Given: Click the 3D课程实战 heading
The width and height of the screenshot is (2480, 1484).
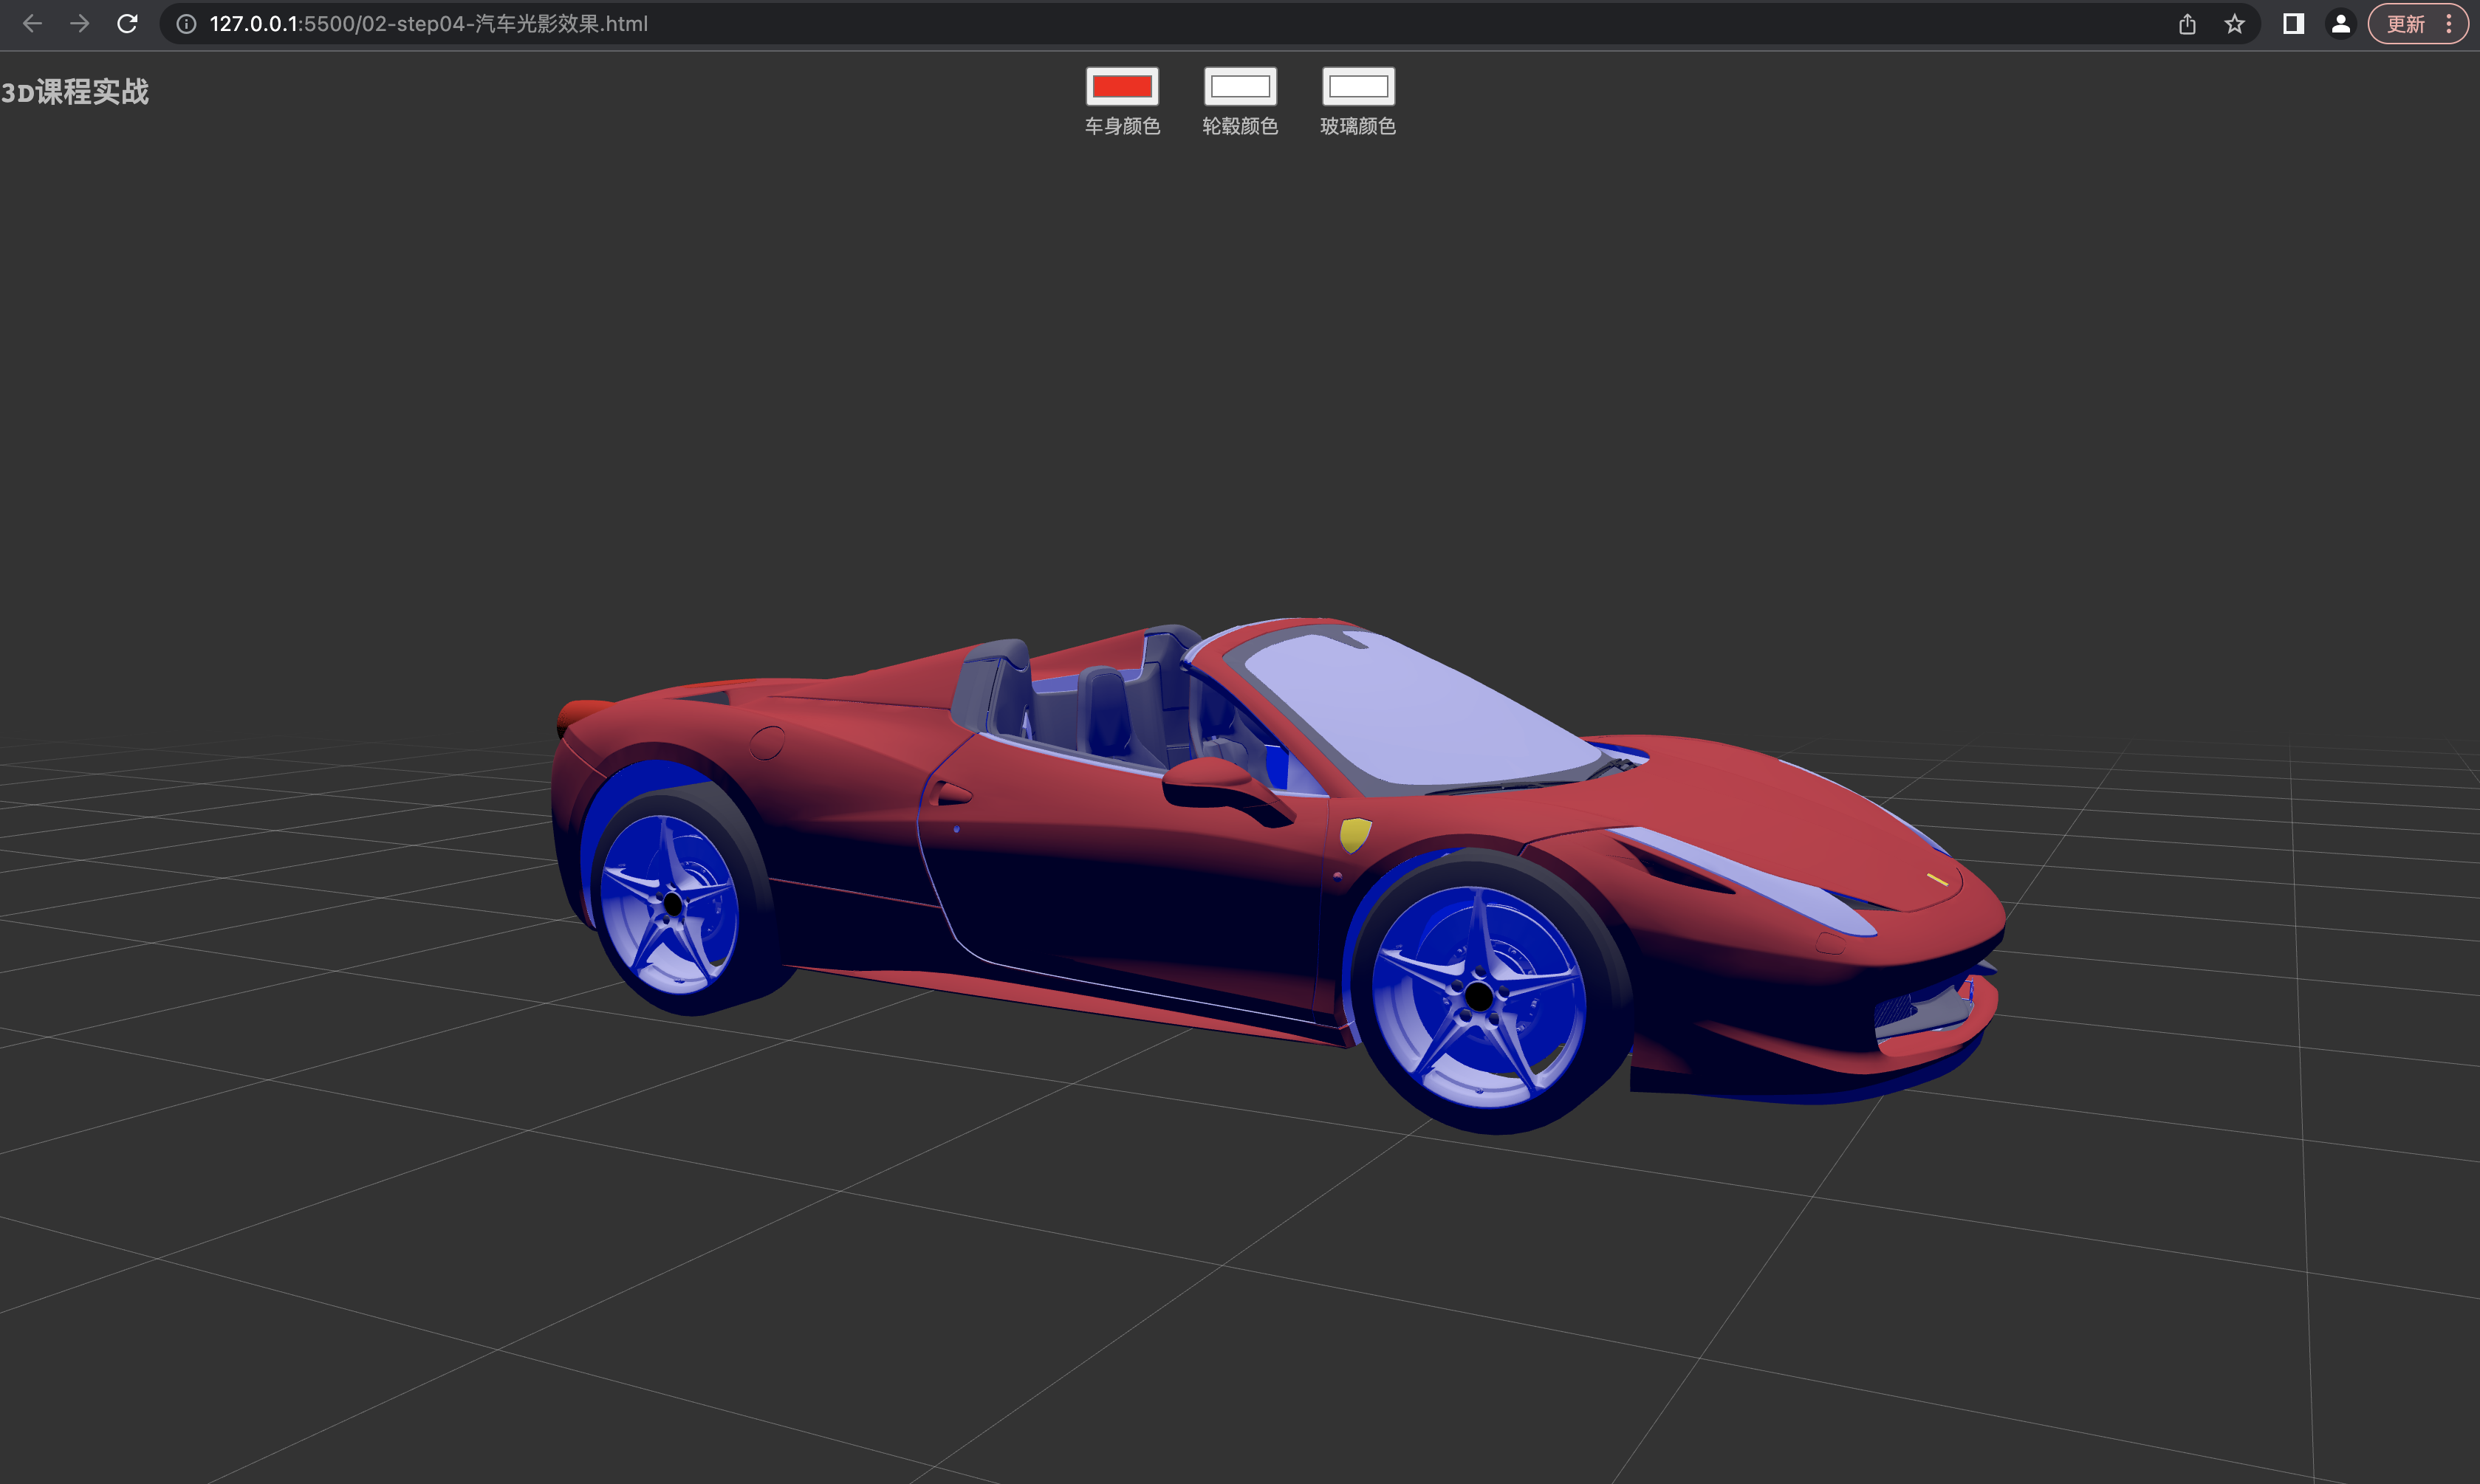Looking at the screenshot, I should tap(74, 92).
